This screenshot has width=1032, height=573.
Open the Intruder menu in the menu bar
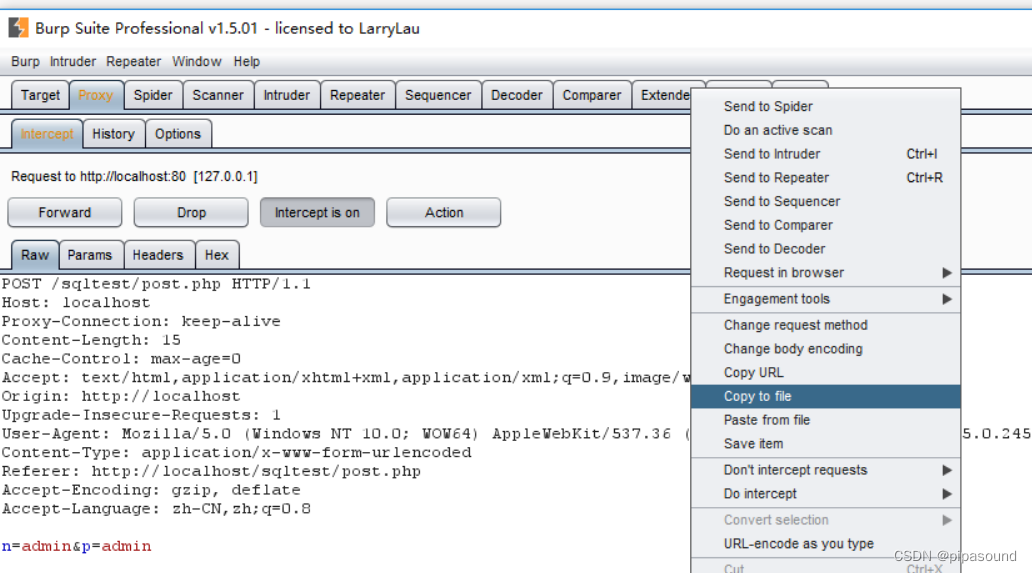72,61
